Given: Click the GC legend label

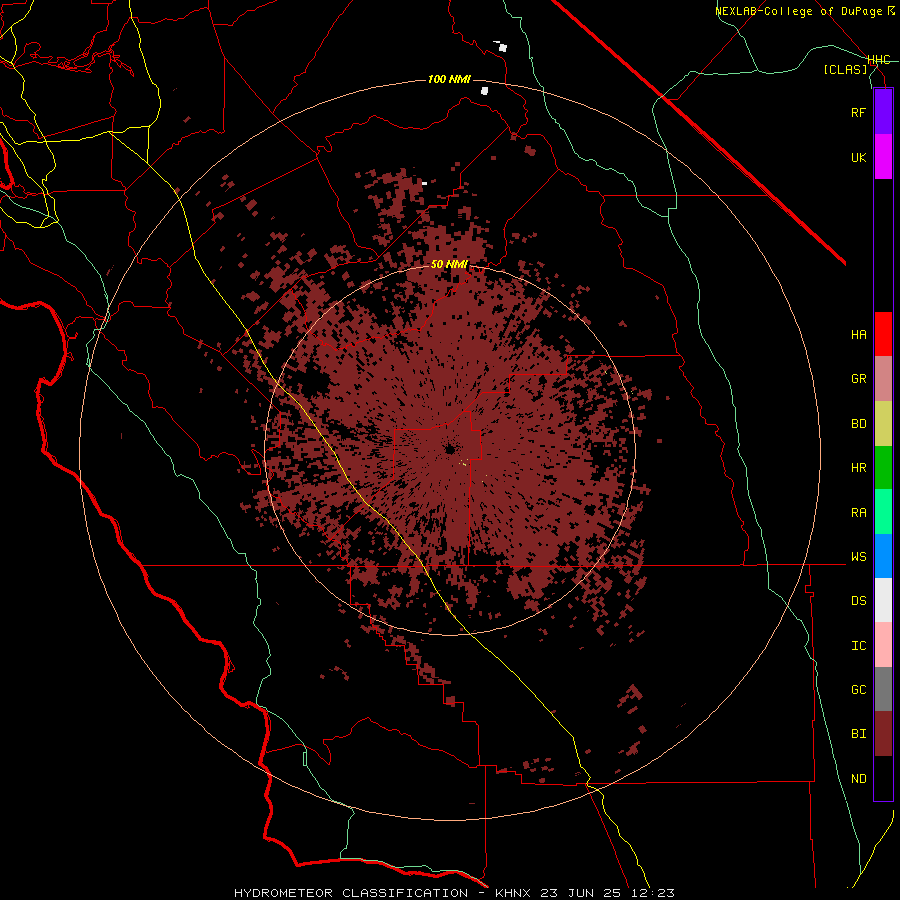Looking at the screenshot, I should click(858, 689).
